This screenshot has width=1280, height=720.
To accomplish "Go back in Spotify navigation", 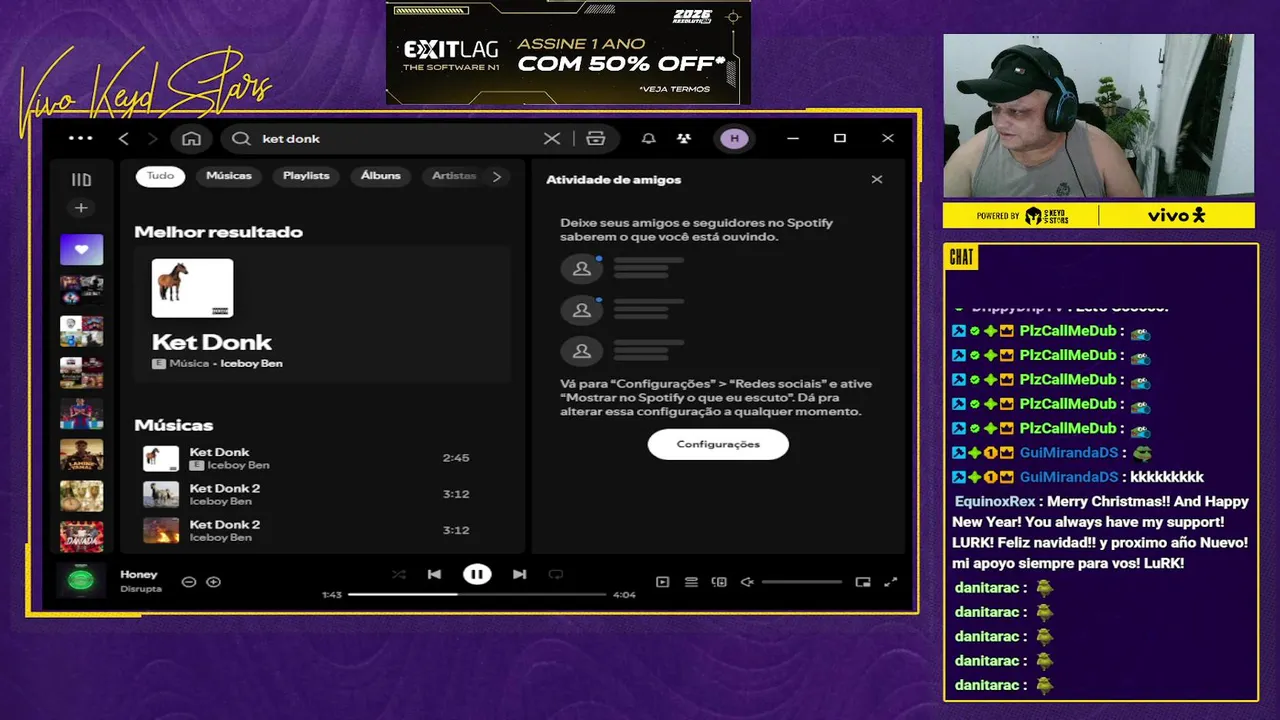I will click(124, 139).
